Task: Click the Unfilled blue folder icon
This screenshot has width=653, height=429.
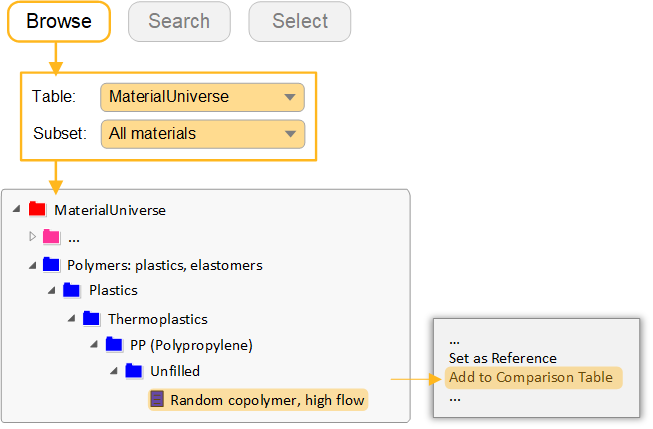Action: (x=134, y=371)
